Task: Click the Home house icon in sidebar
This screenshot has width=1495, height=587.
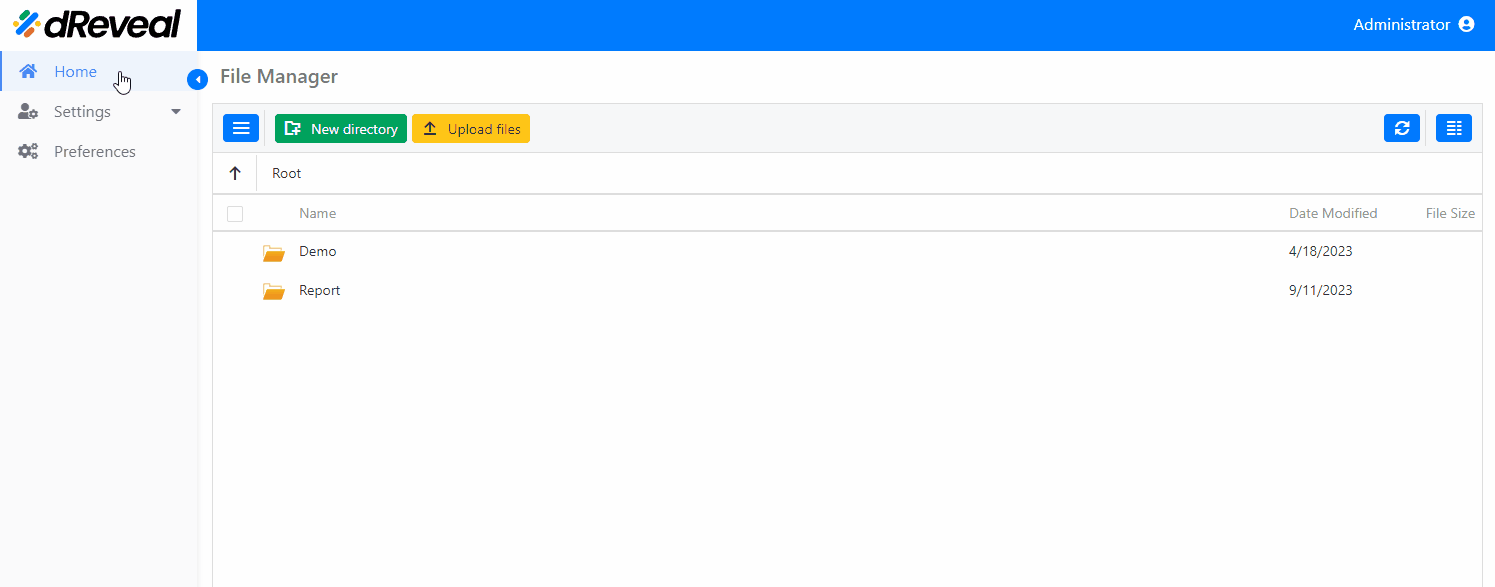Action: (28, 71)
